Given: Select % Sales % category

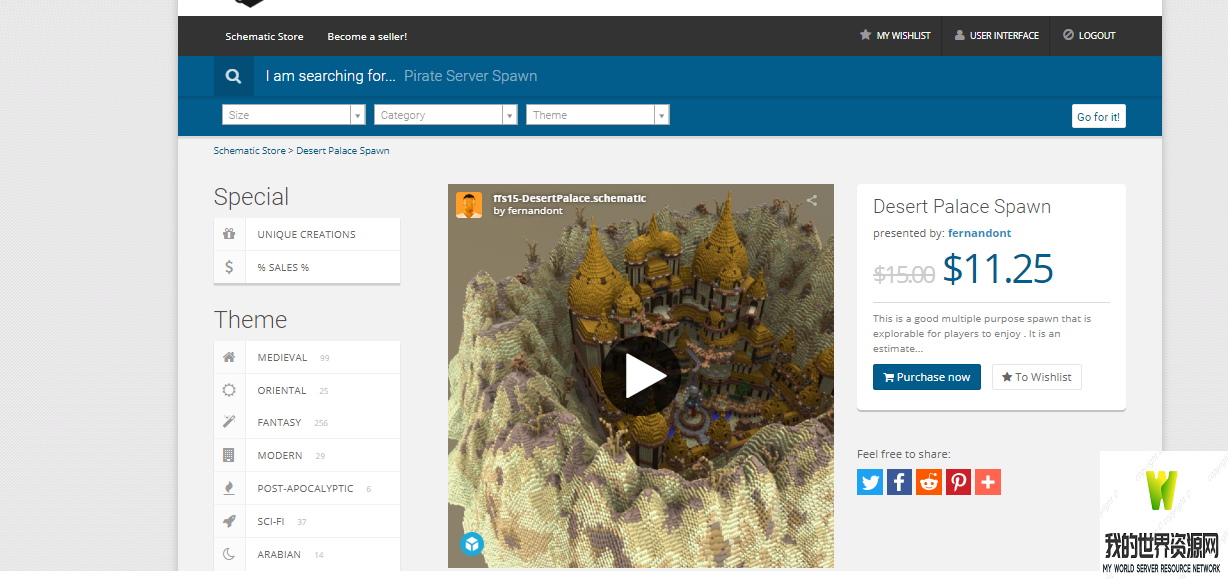Looking at the screenshot, I should (307, 267).
